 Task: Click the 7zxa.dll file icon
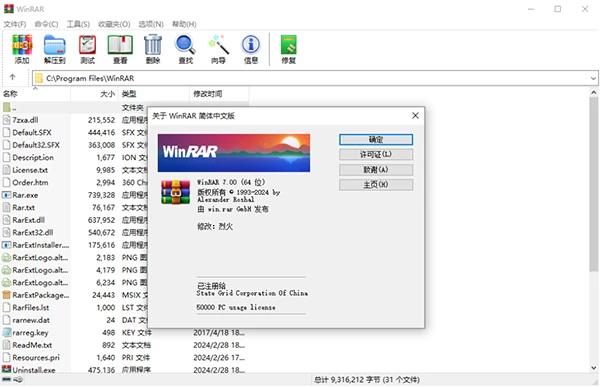coord(7,120)
